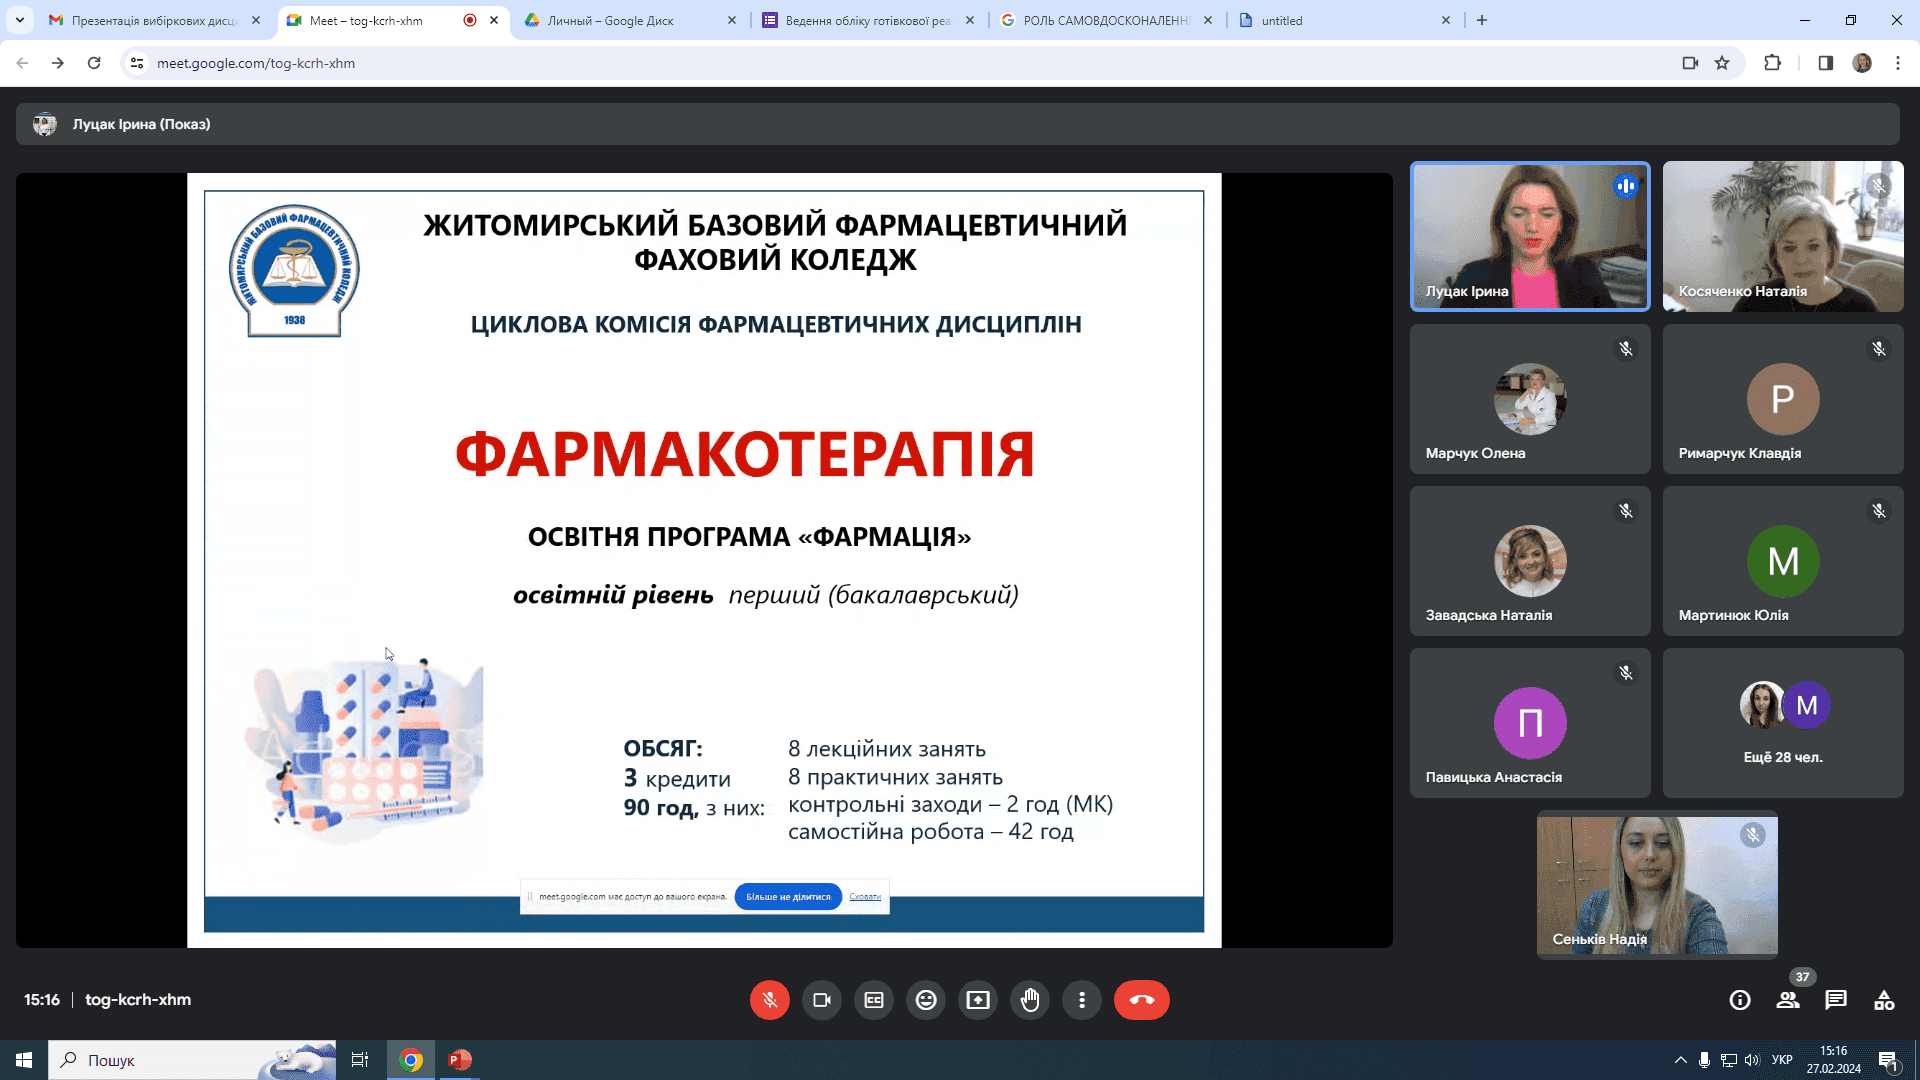Image resolution: width=1920 pixels, height=1080 pixels.
Task: Open Chrome extensions puzzle icon
Action: click(1772, 63)
